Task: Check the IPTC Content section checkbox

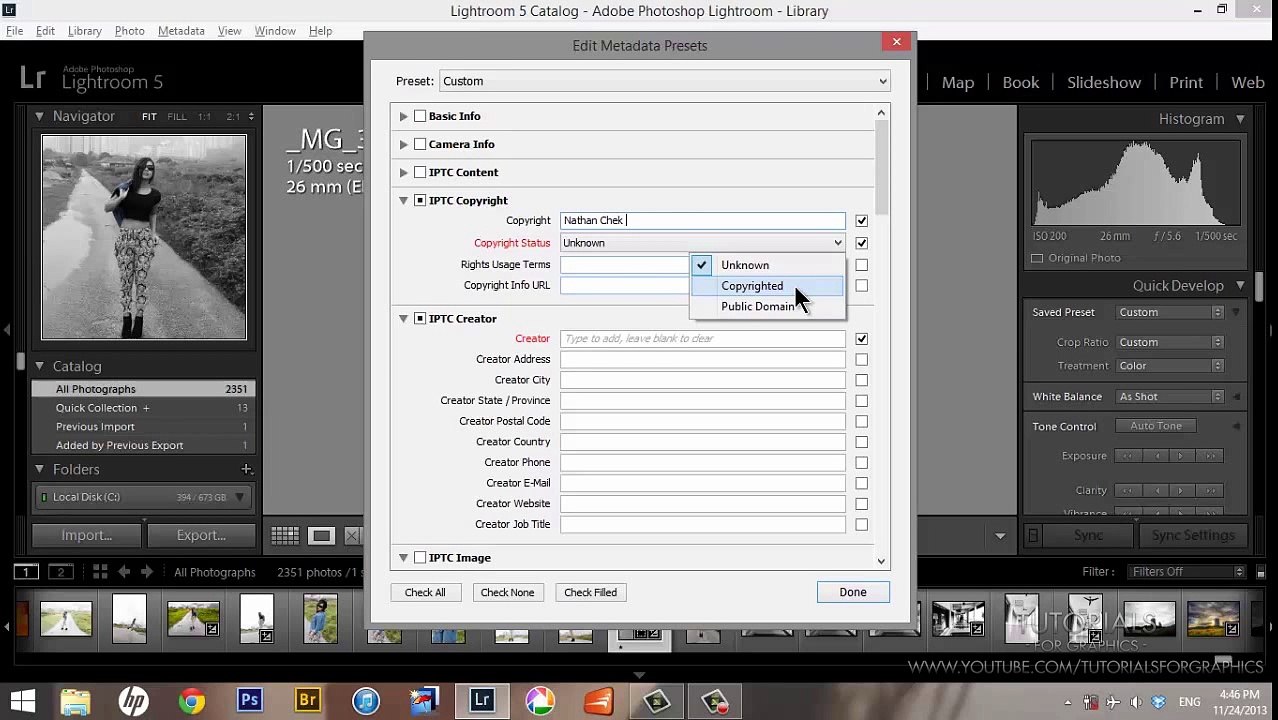Action: (420, 172)
